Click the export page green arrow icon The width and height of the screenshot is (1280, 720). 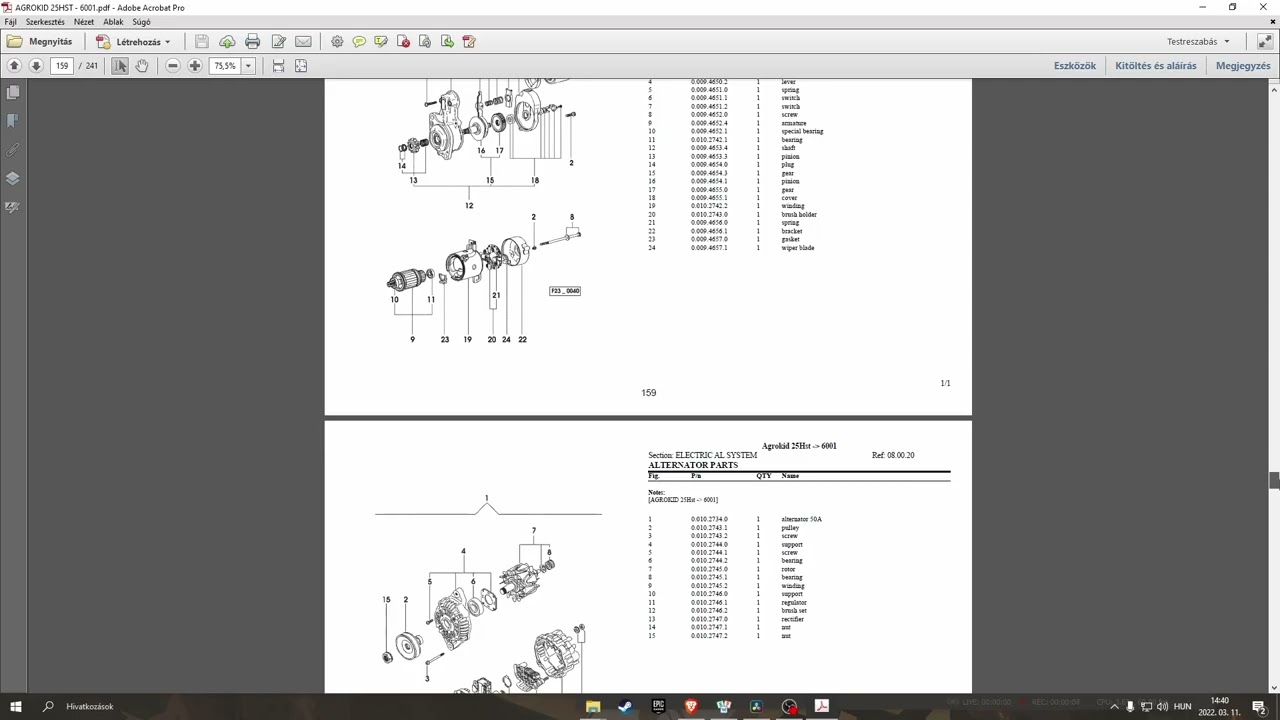coord(447,42)
